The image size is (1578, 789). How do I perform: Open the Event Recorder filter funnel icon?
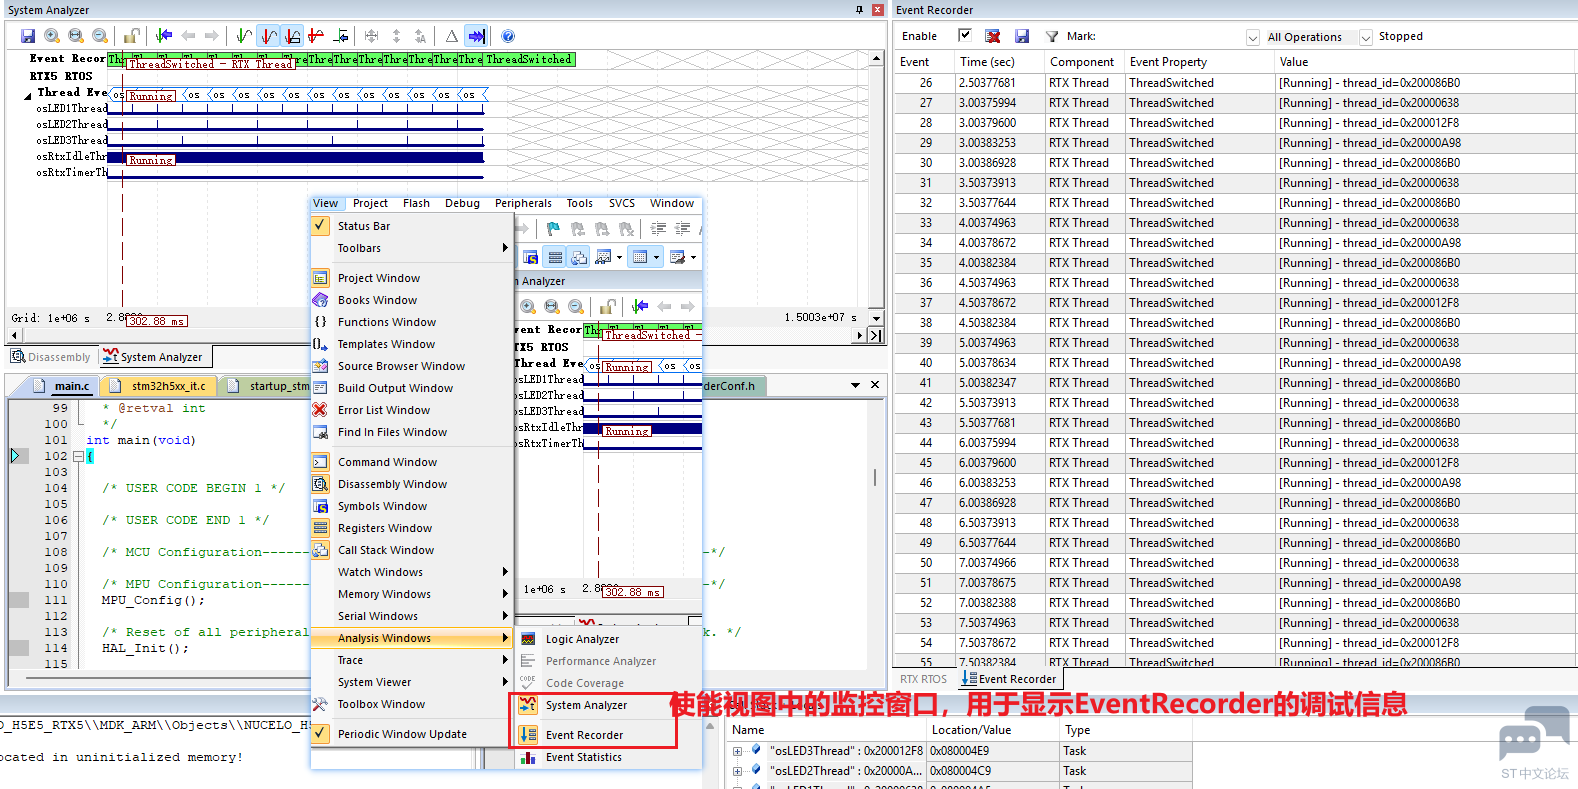(1052, 36)
